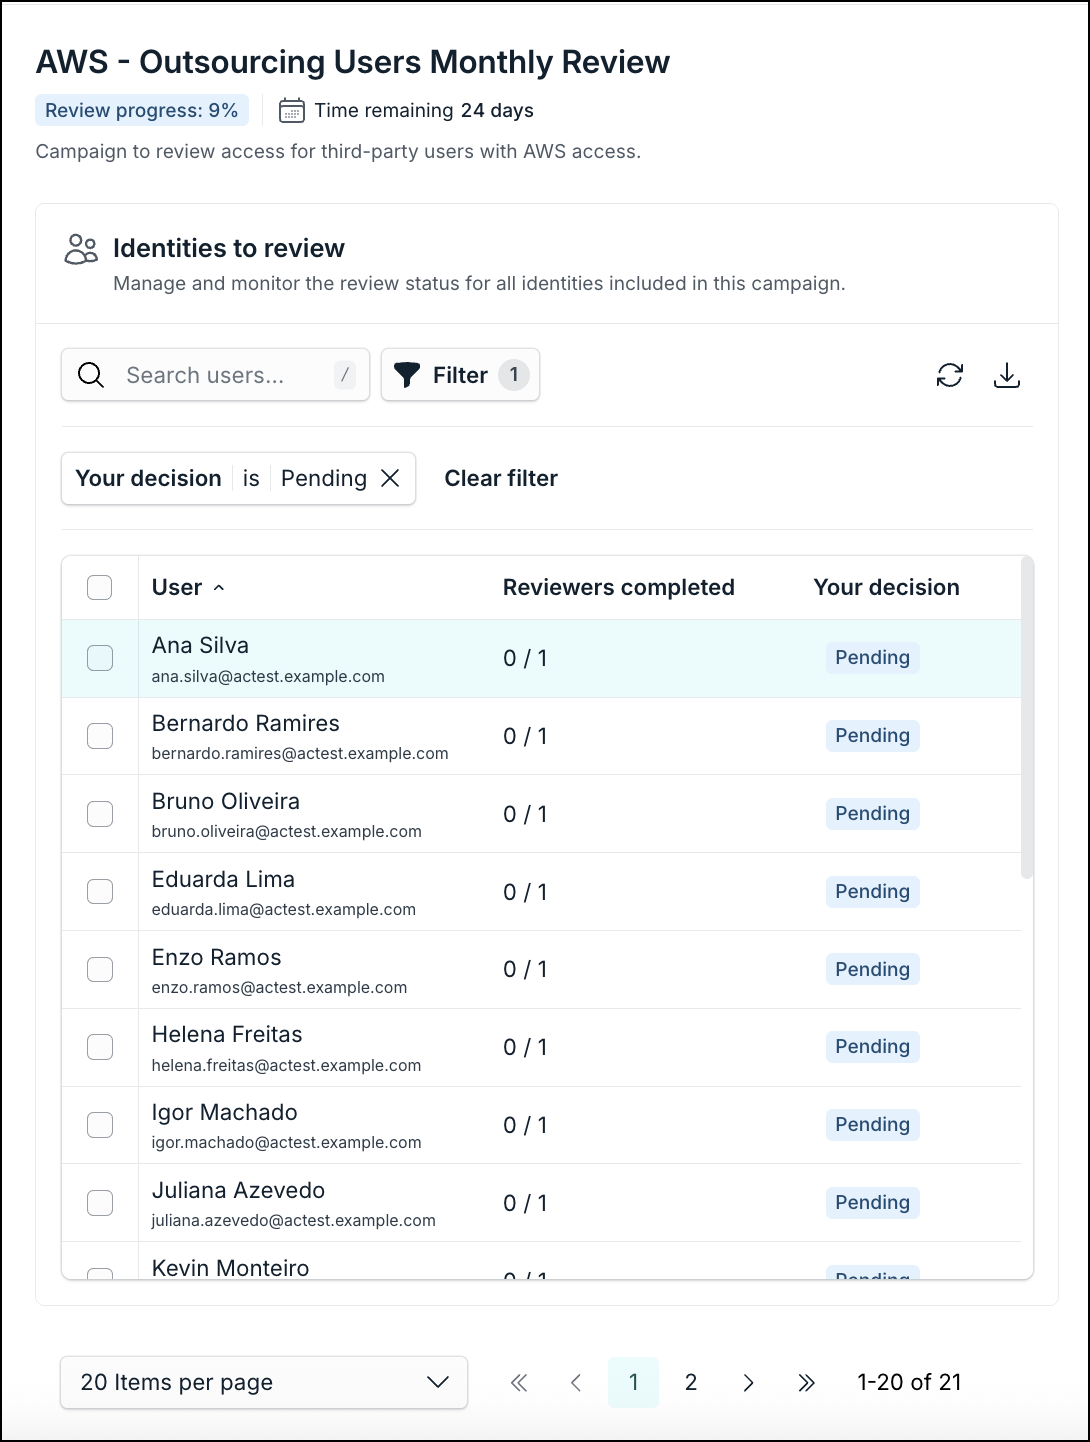
Task: Click Enzo Ramos' 0 / 1 reviewers value
Action: click(x=525, y=969)
